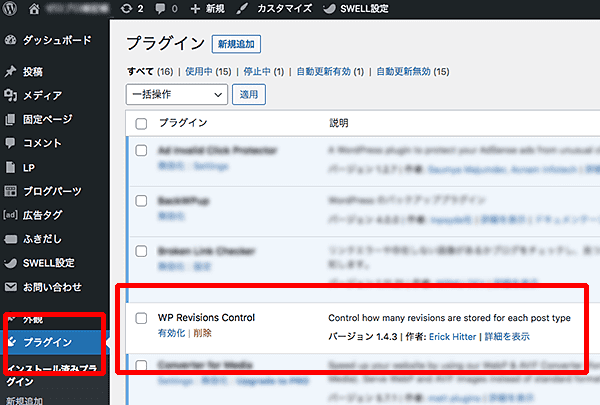
Task: Click the envelope icon for お問い合わせ
Action: 11,287
